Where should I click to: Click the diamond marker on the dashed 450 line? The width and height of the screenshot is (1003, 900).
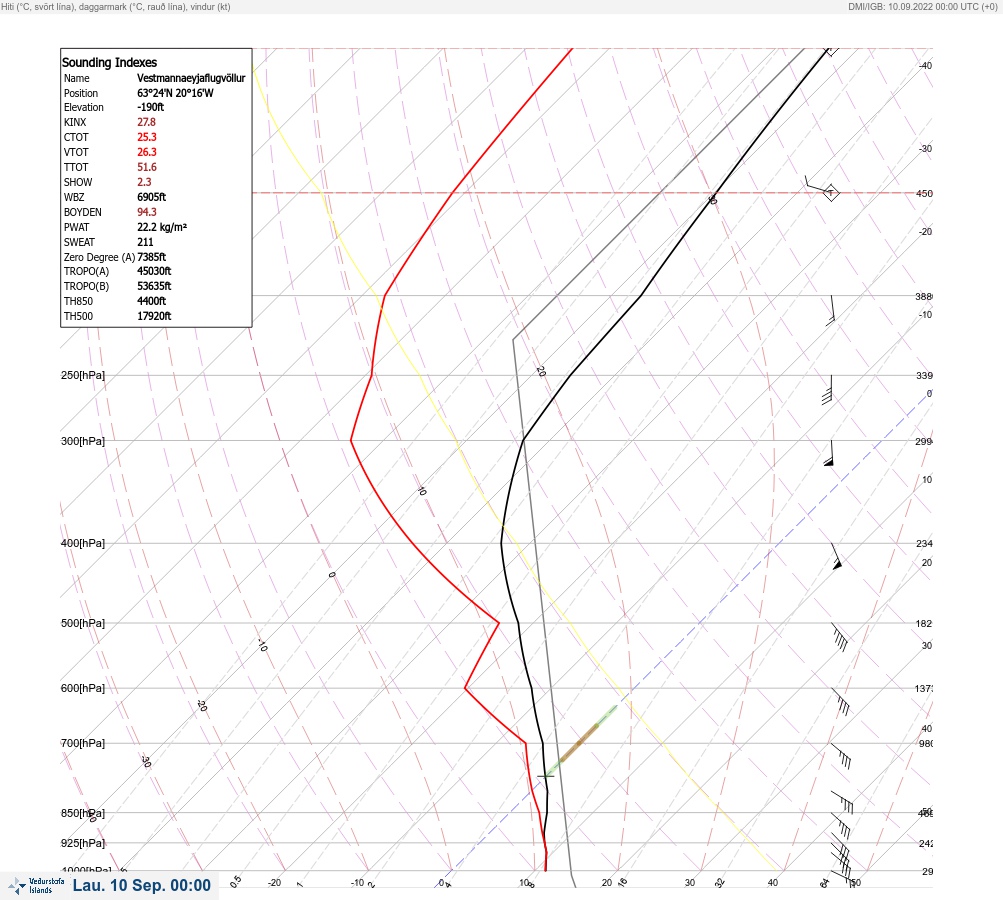pos(830,192)
